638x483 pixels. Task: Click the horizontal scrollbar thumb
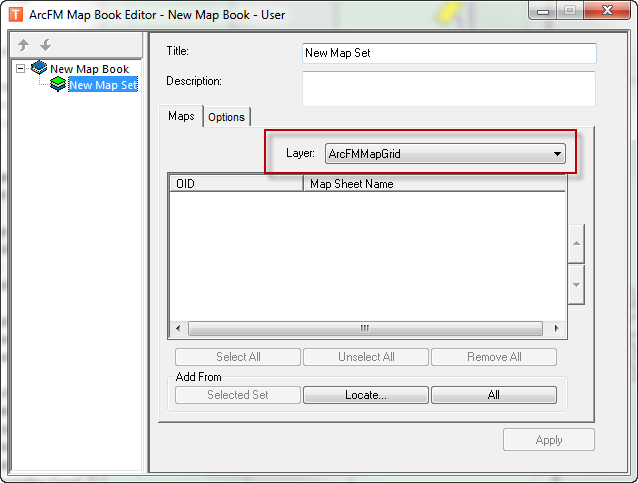coord(365,328)
